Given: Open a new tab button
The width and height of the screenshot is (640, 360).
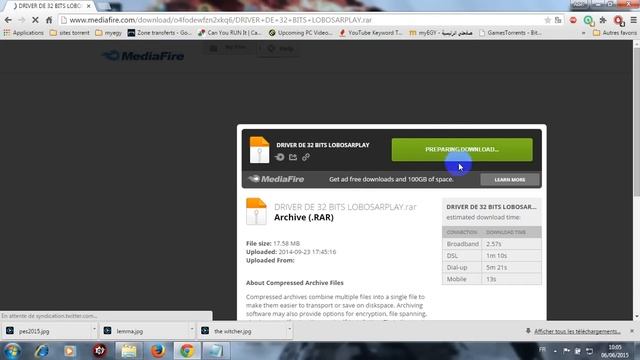Looking at the screenshot, I should [104, 6].
